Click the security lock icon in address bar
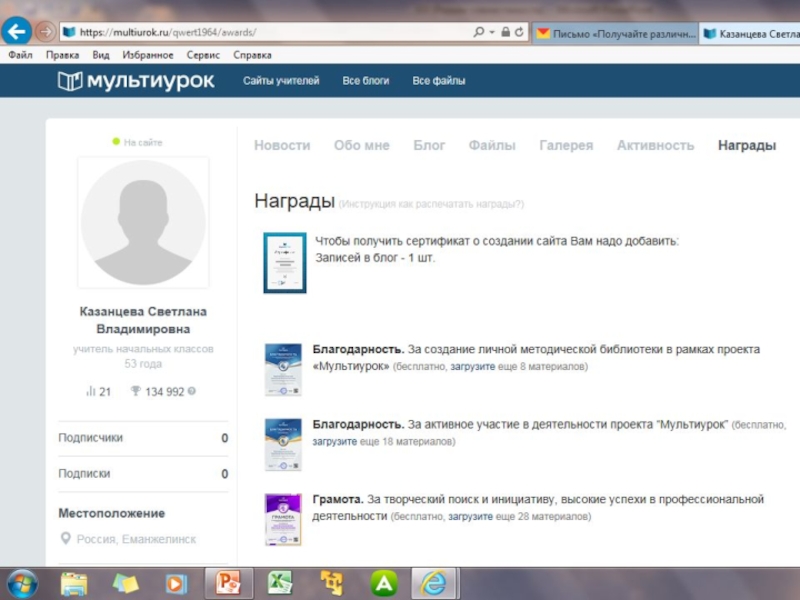 505,32
